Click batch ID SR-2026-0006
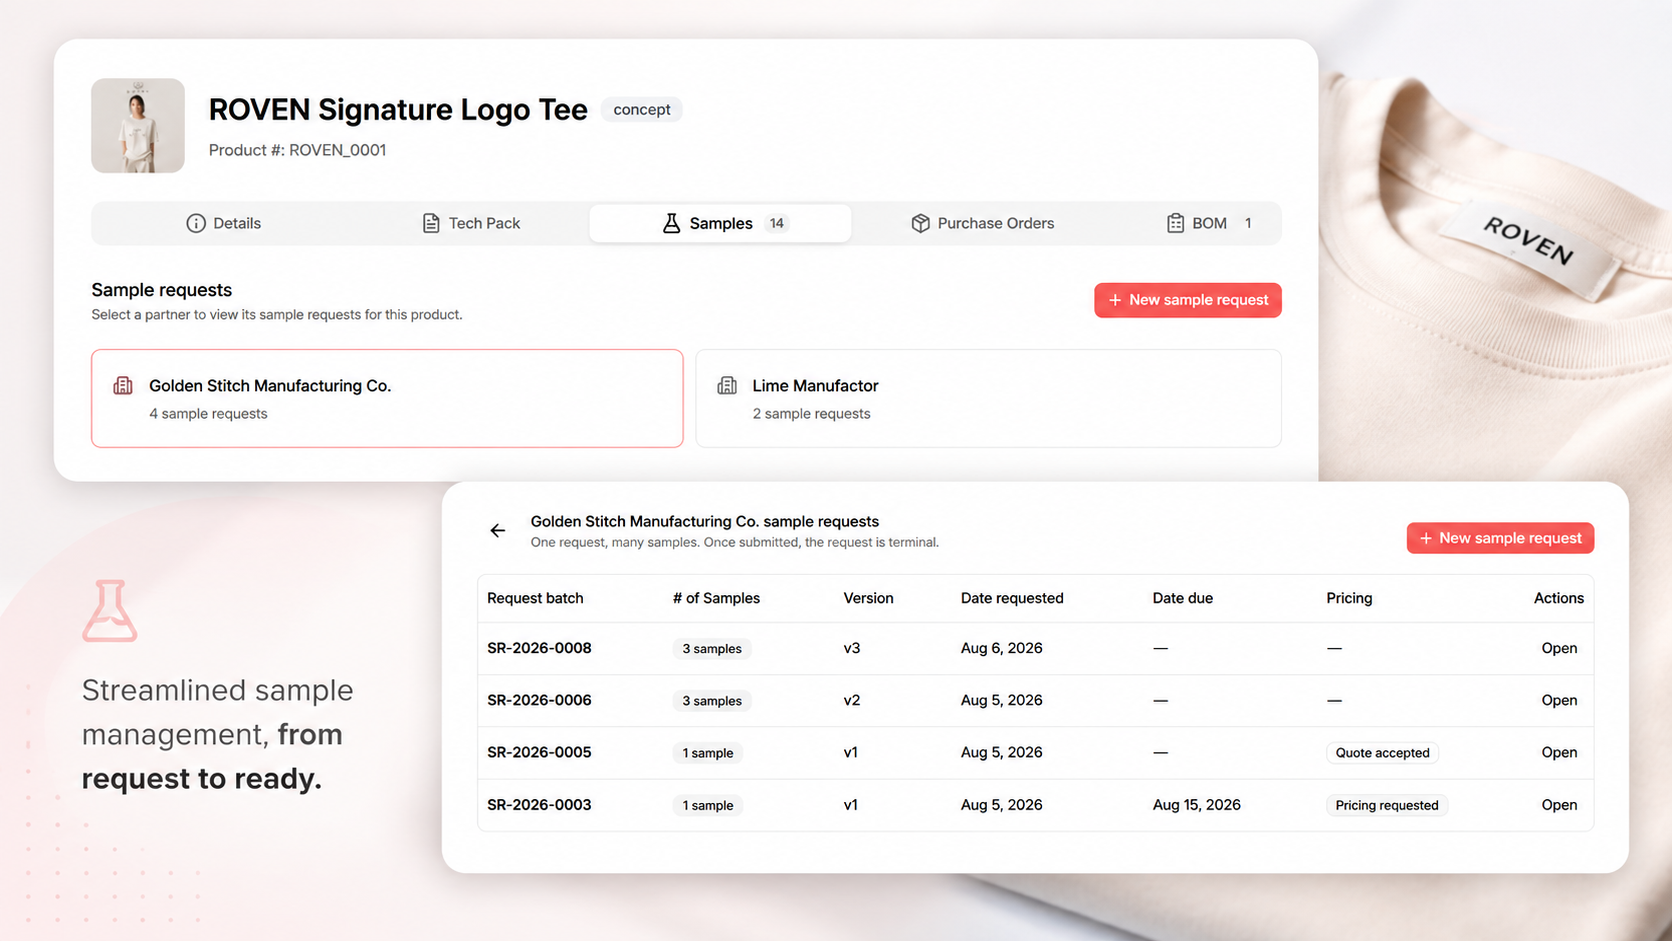Screen dimensions: 1672x941 (539, 700)
